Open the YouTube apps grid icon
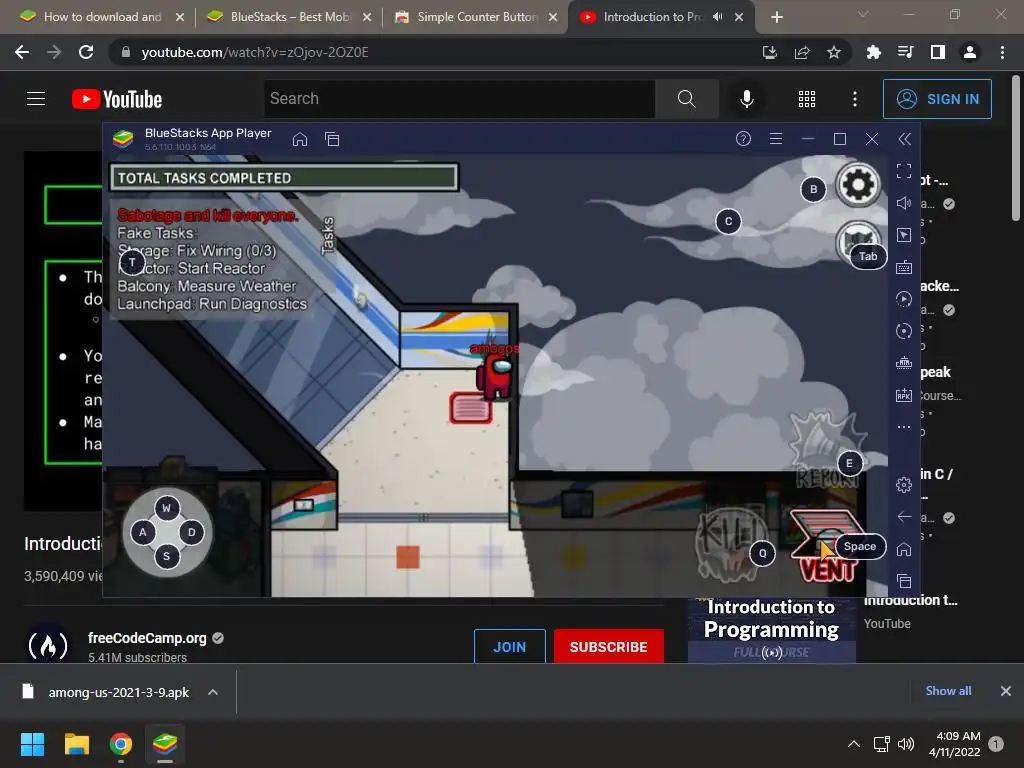 (807, 99)
